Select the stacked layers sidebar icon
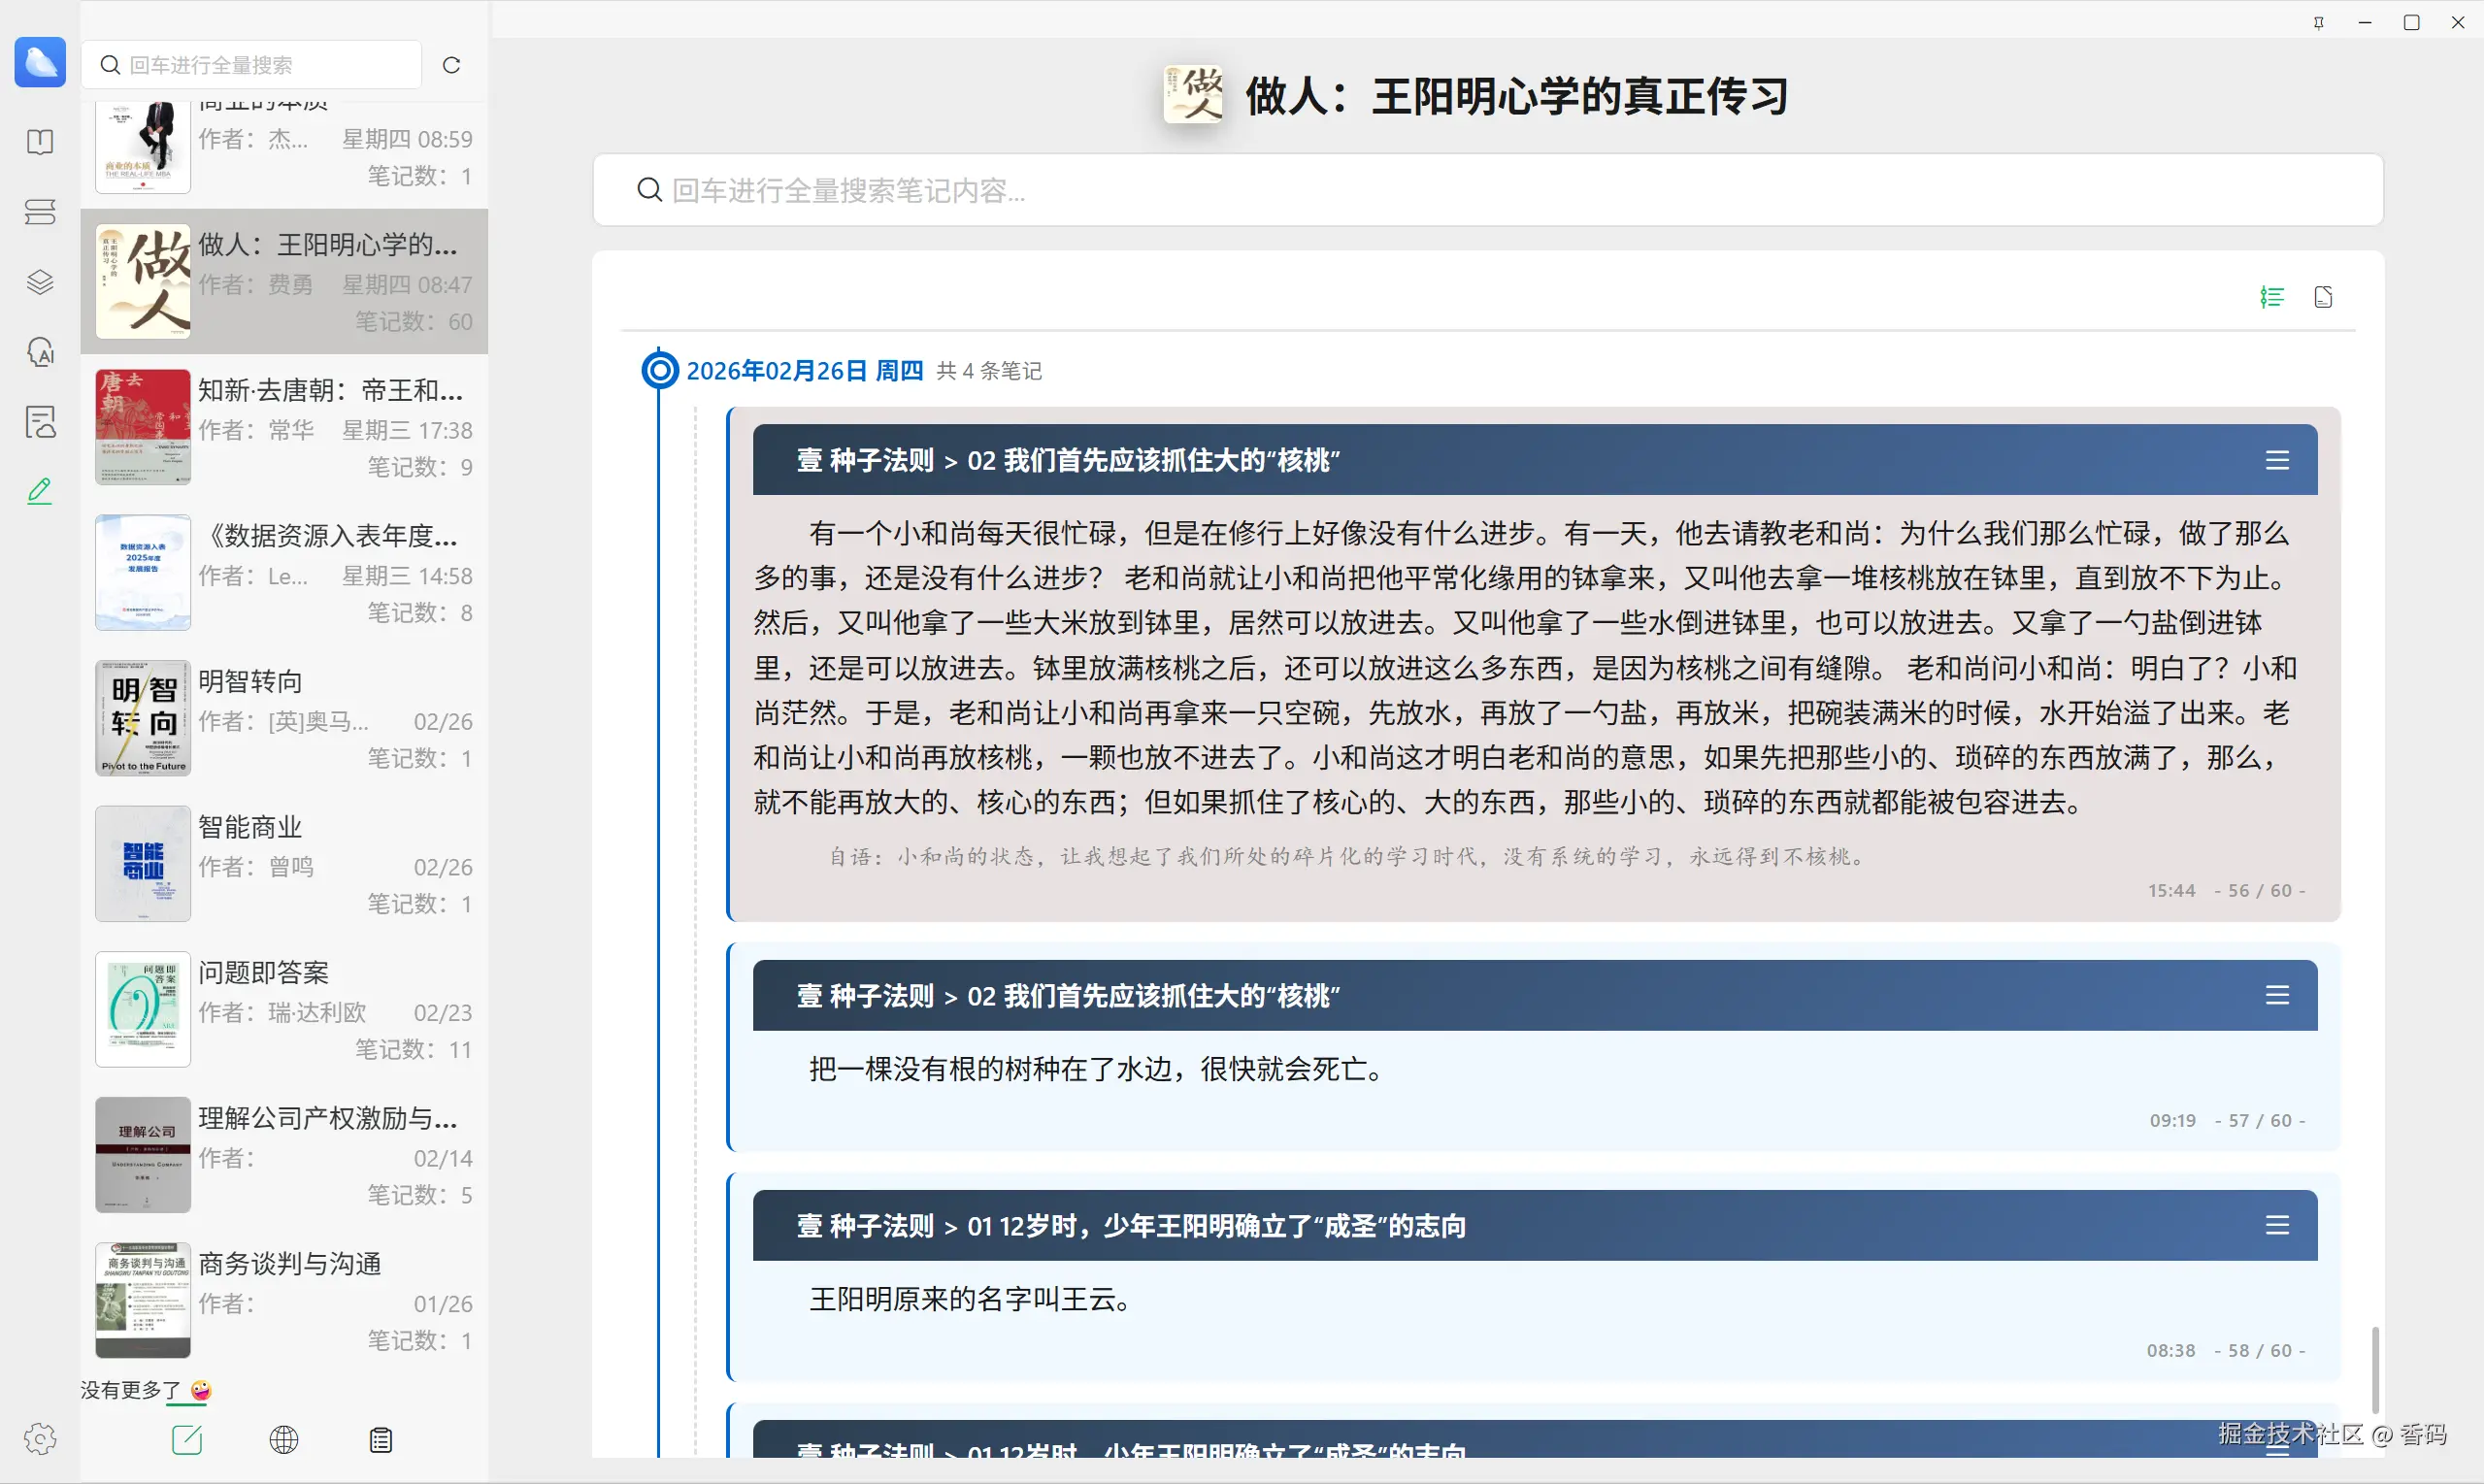 point(40,282)
